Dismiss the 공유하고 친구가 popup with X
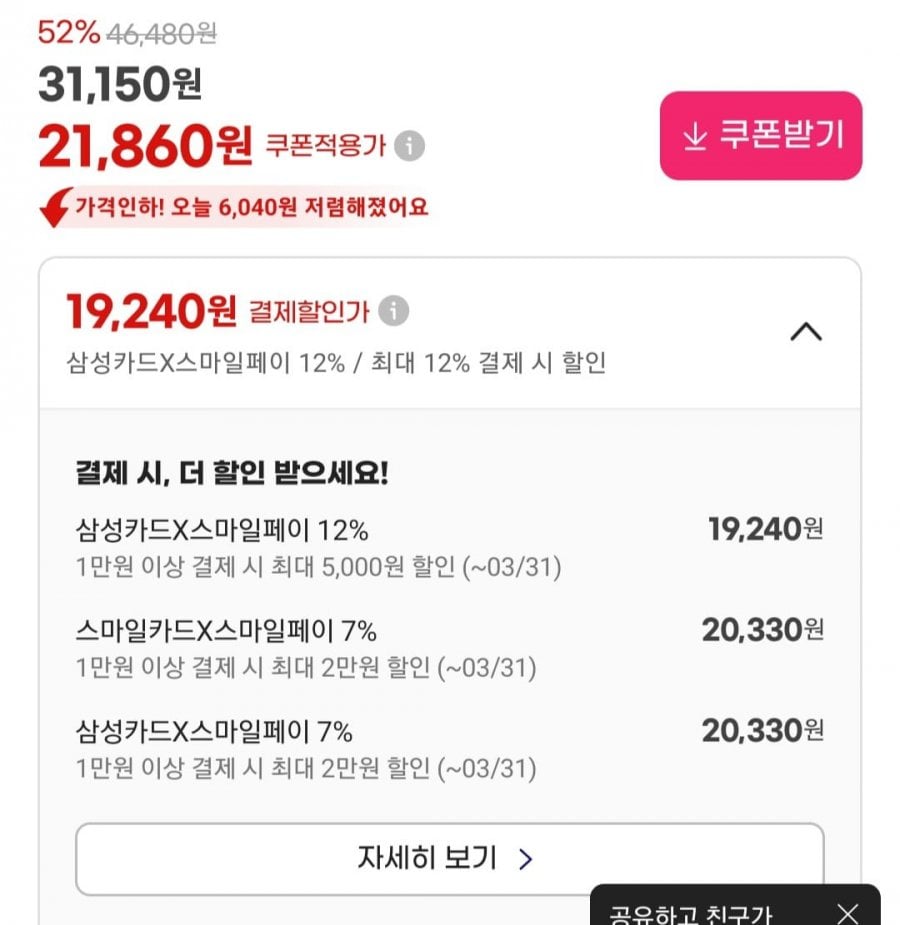900x925 pixels. click(x=848, y=912)
